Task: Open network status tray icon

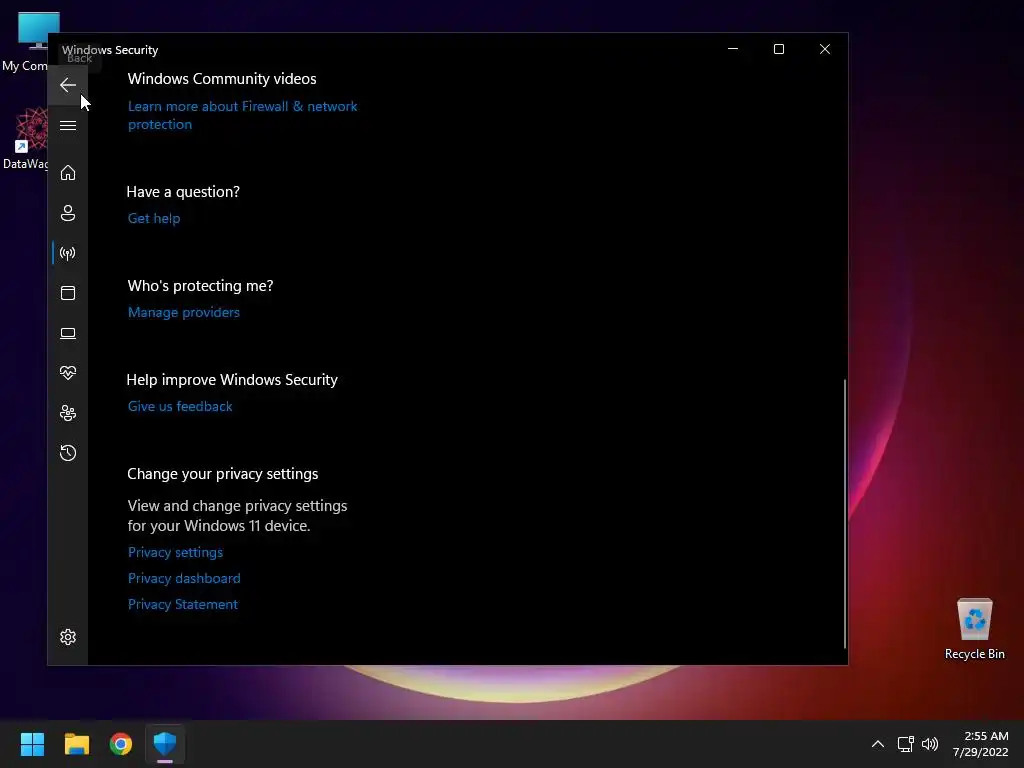Action: 905,744
